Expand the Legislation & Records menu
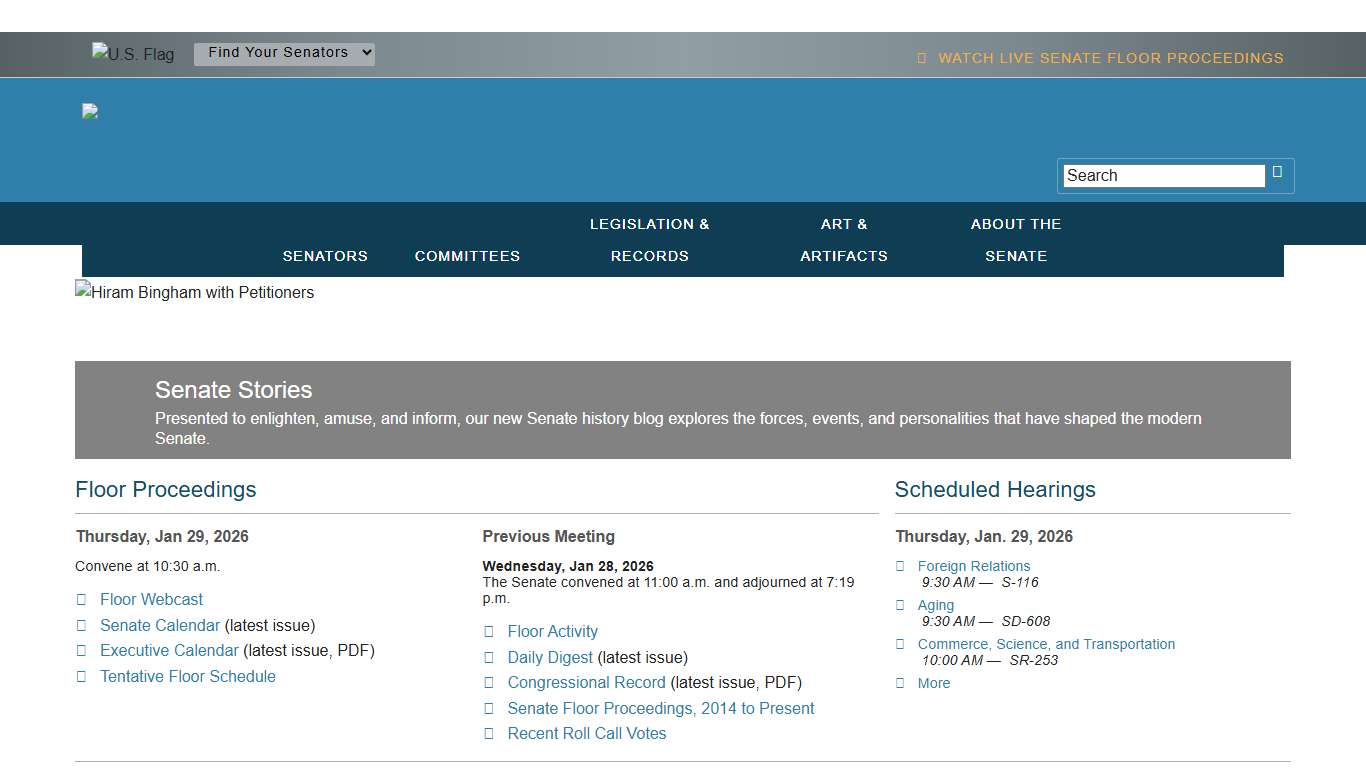 click(x=649, y=240)
